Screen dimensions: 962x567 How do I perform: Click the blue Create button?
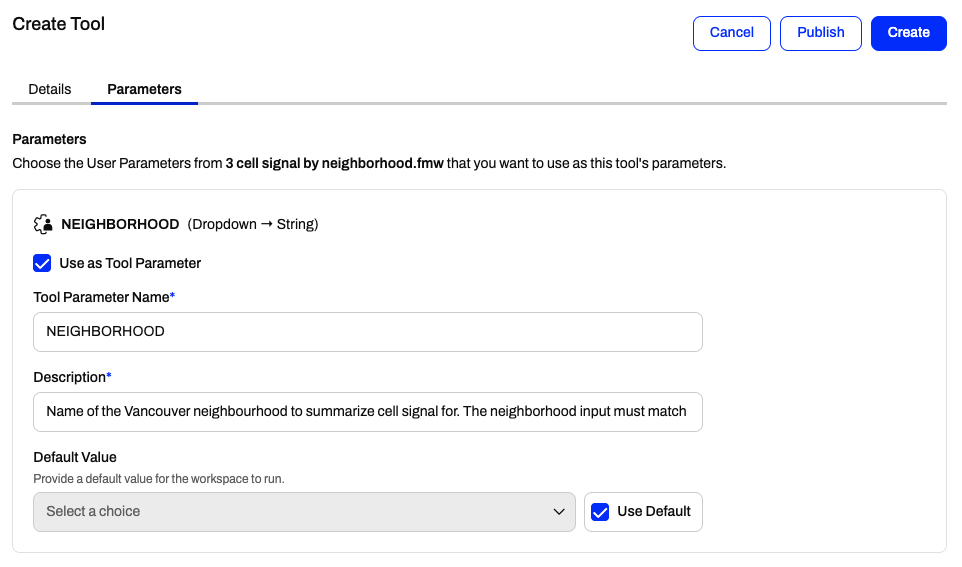[x=908, y=33]
